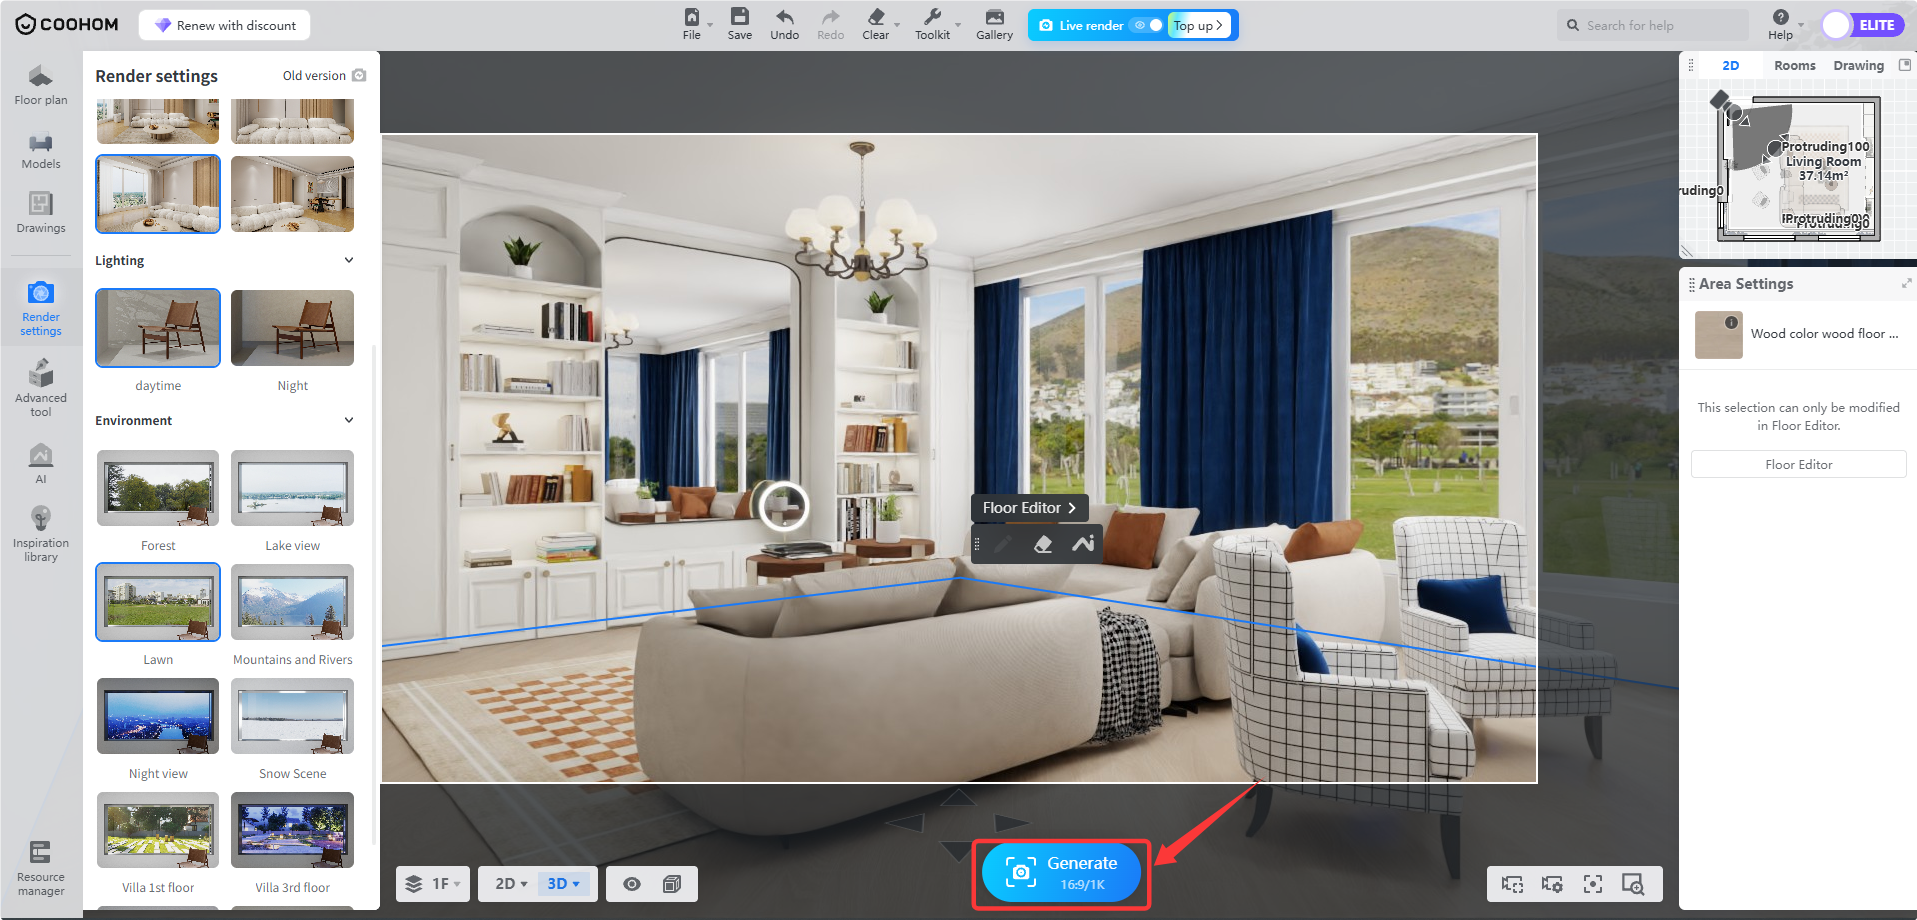
Task: Click Renew with discount button
Action: pyautogui.click(x=225, y=25)
